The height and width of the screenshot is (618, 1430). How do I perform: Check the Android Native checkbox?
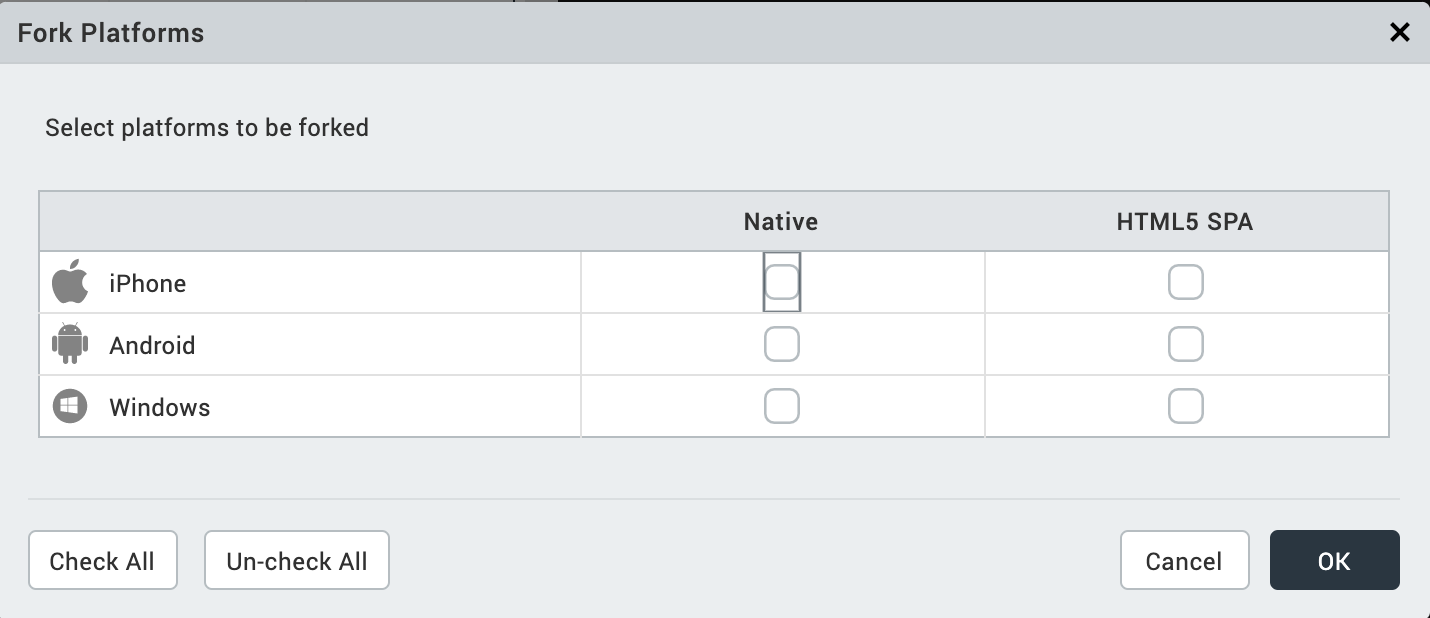782,345
